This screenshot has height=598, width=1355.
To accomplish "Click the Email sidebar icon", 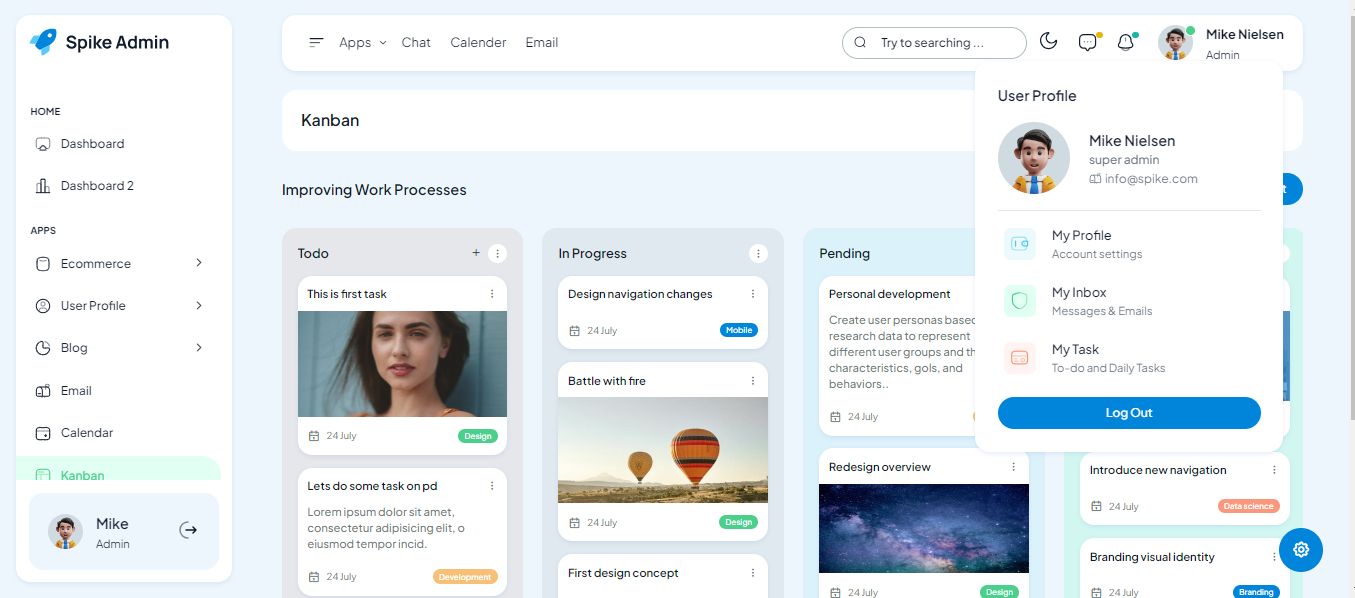I will (42, 391).
